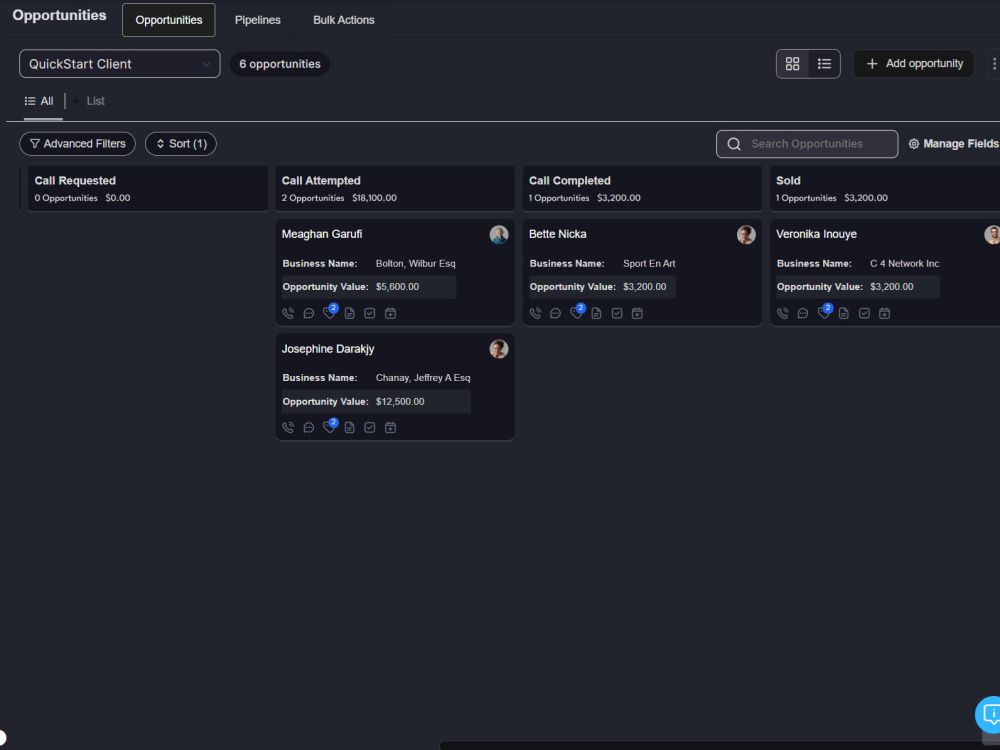The height and width of the screenshot is (750, 1000).
Task: Open the chat icon on Josephine Darakjy card
Action: tap(309, 427)
